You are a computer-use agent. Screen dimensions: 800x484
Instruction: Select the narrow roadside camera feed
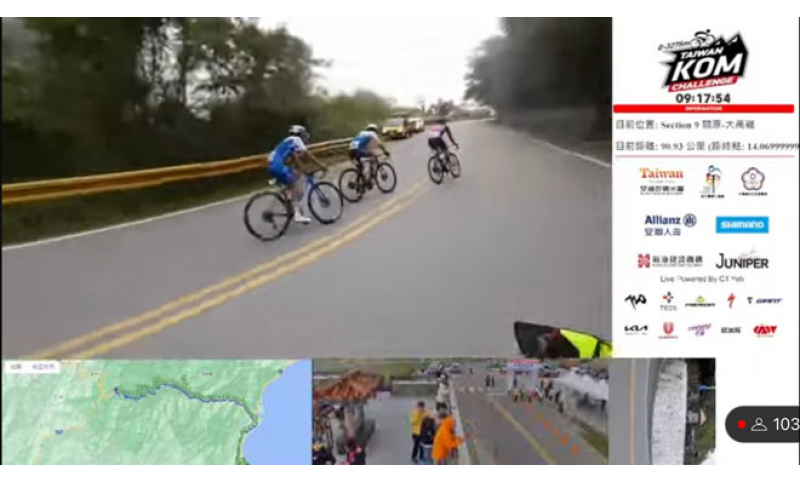coord(662,412)
